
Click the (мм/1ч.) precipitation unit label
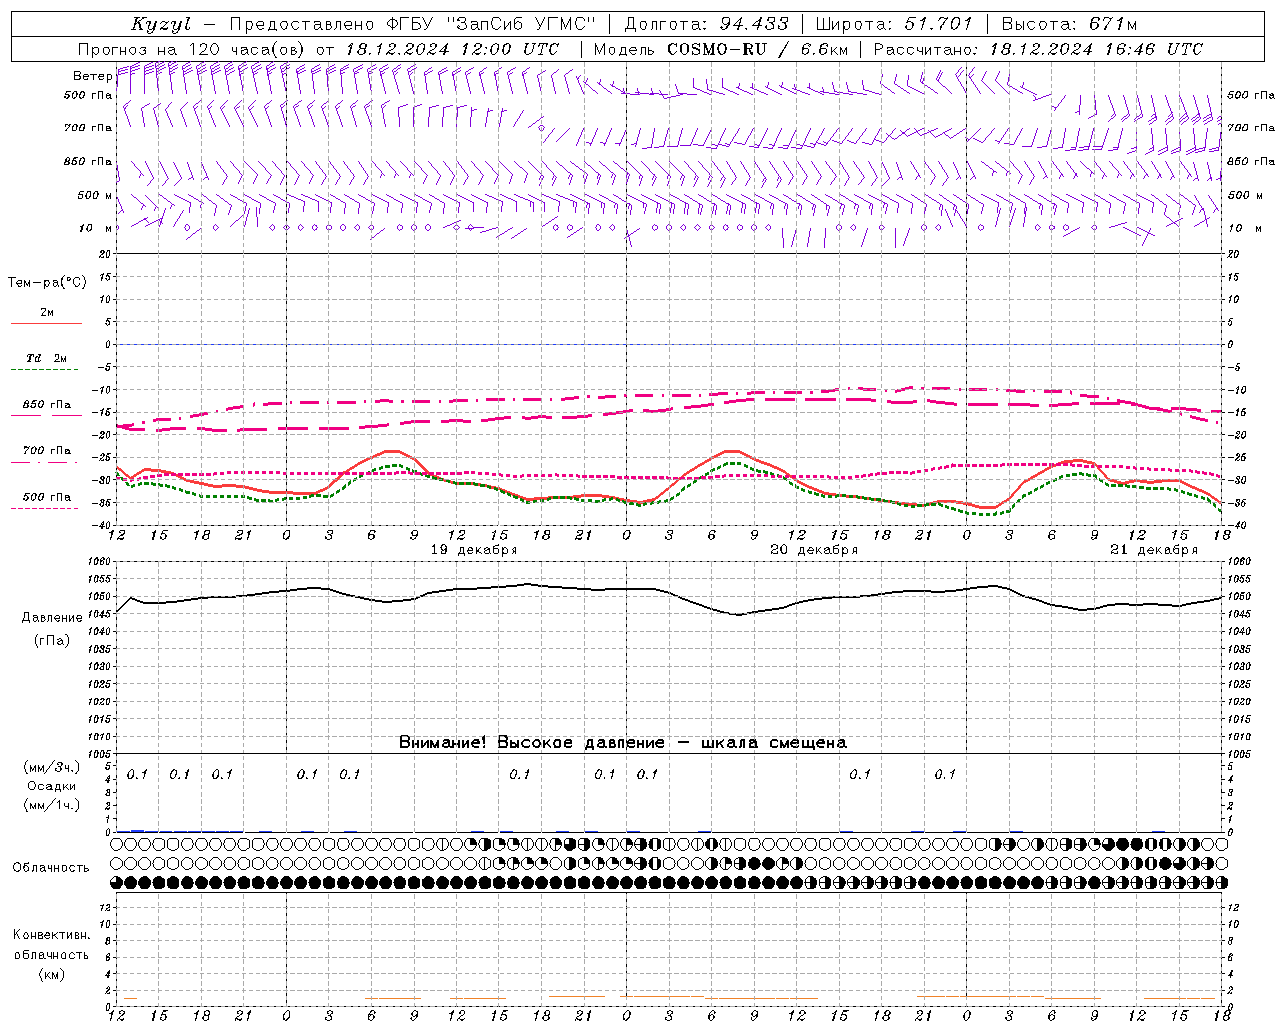pos(52,805)
